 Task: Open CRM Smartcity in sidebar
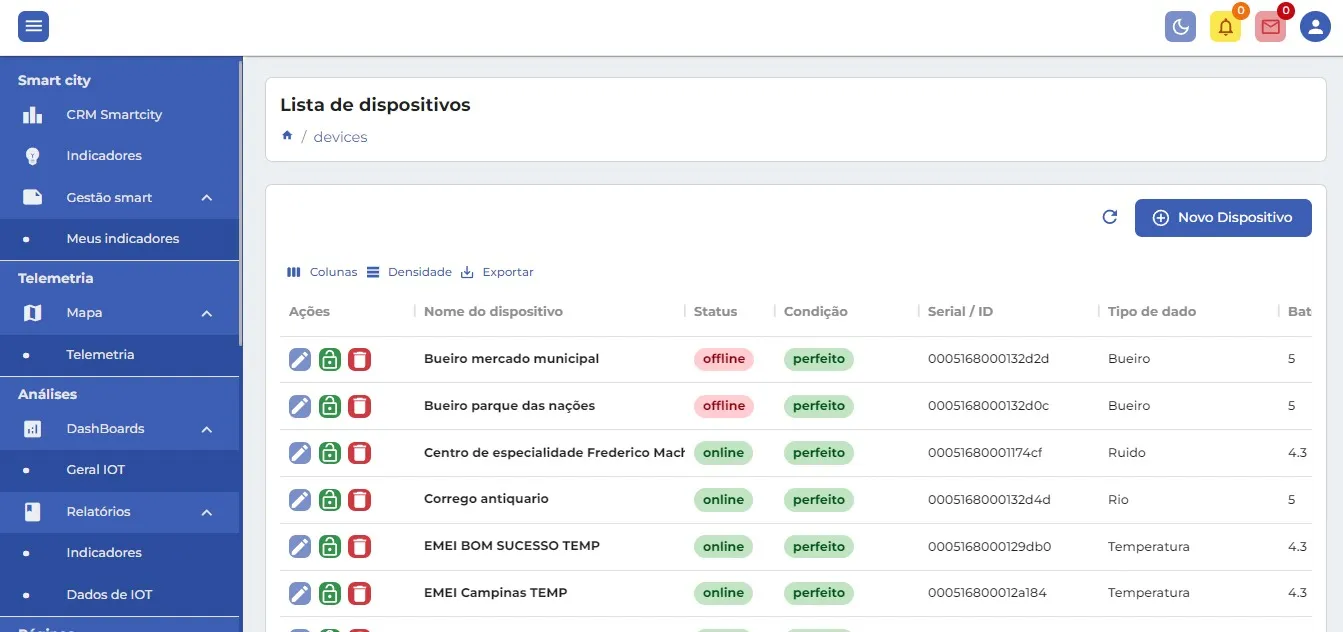tap(114, 115)
